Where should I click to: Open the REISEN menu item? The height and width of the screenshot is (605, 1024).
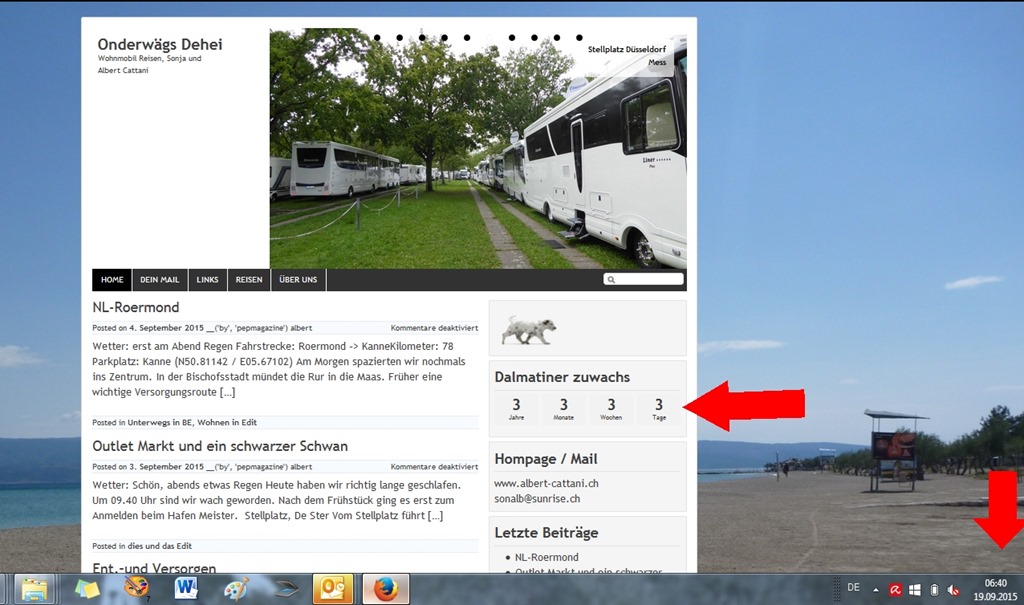[x=249, y=280]
